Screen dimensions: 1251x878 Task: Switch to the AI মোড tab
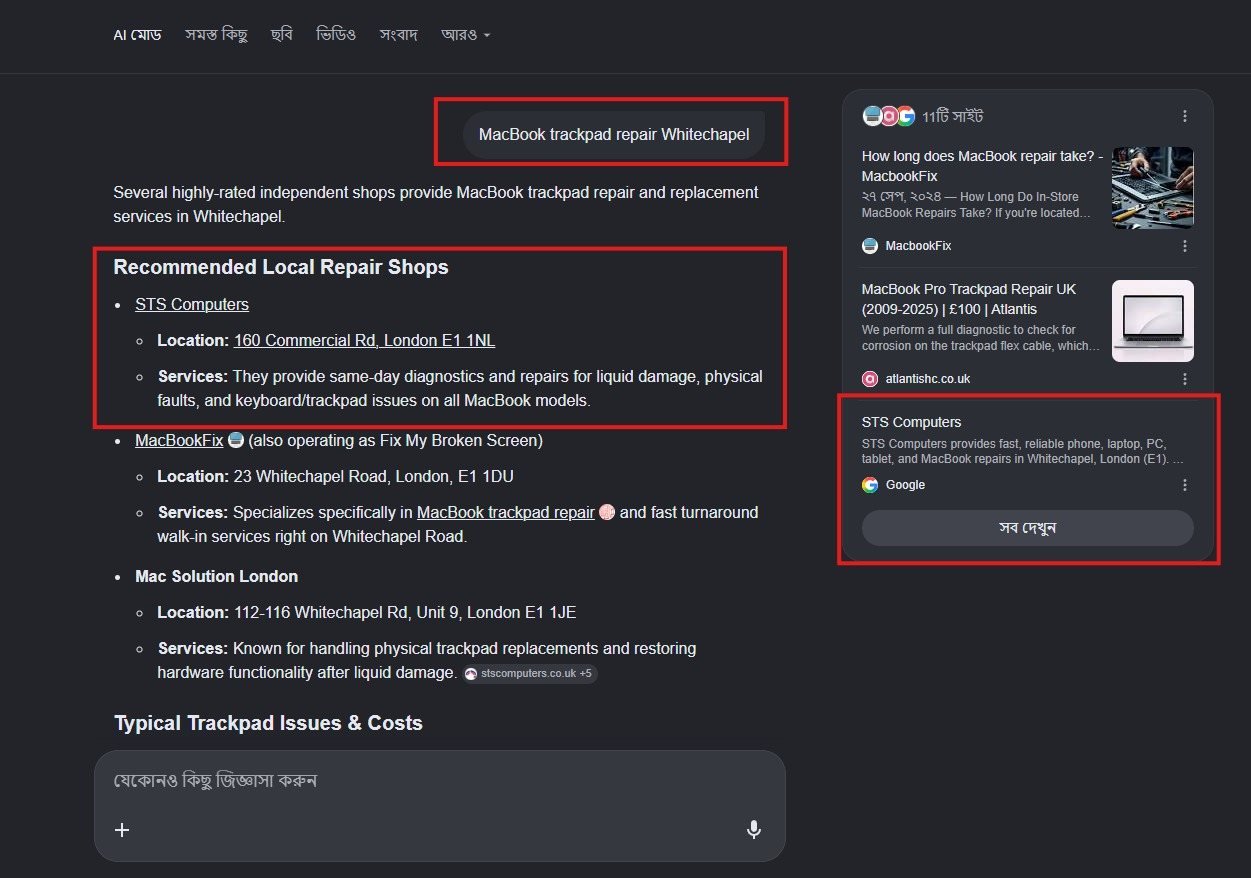(x=137, y=35)
